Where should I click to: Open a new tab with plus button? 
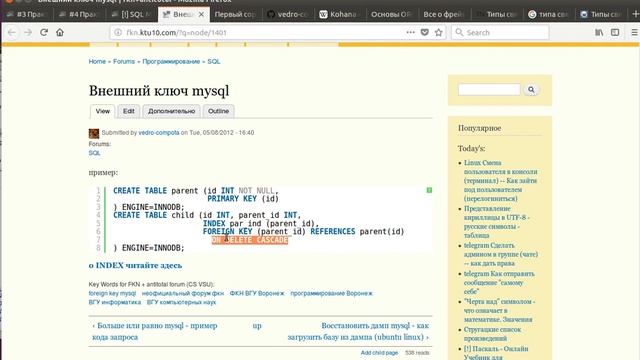pos(635,14)
